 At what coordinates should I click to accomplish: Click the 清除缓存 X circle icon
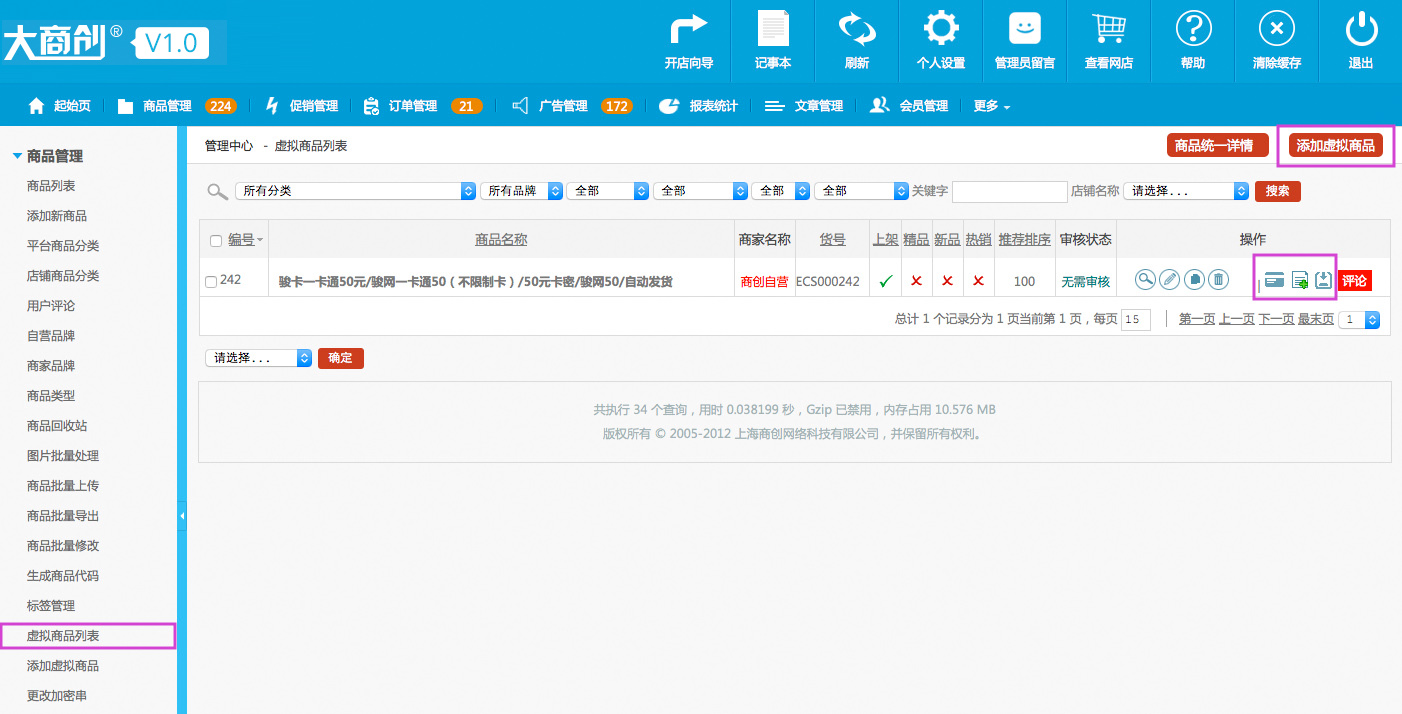[x=1277, y=29]
